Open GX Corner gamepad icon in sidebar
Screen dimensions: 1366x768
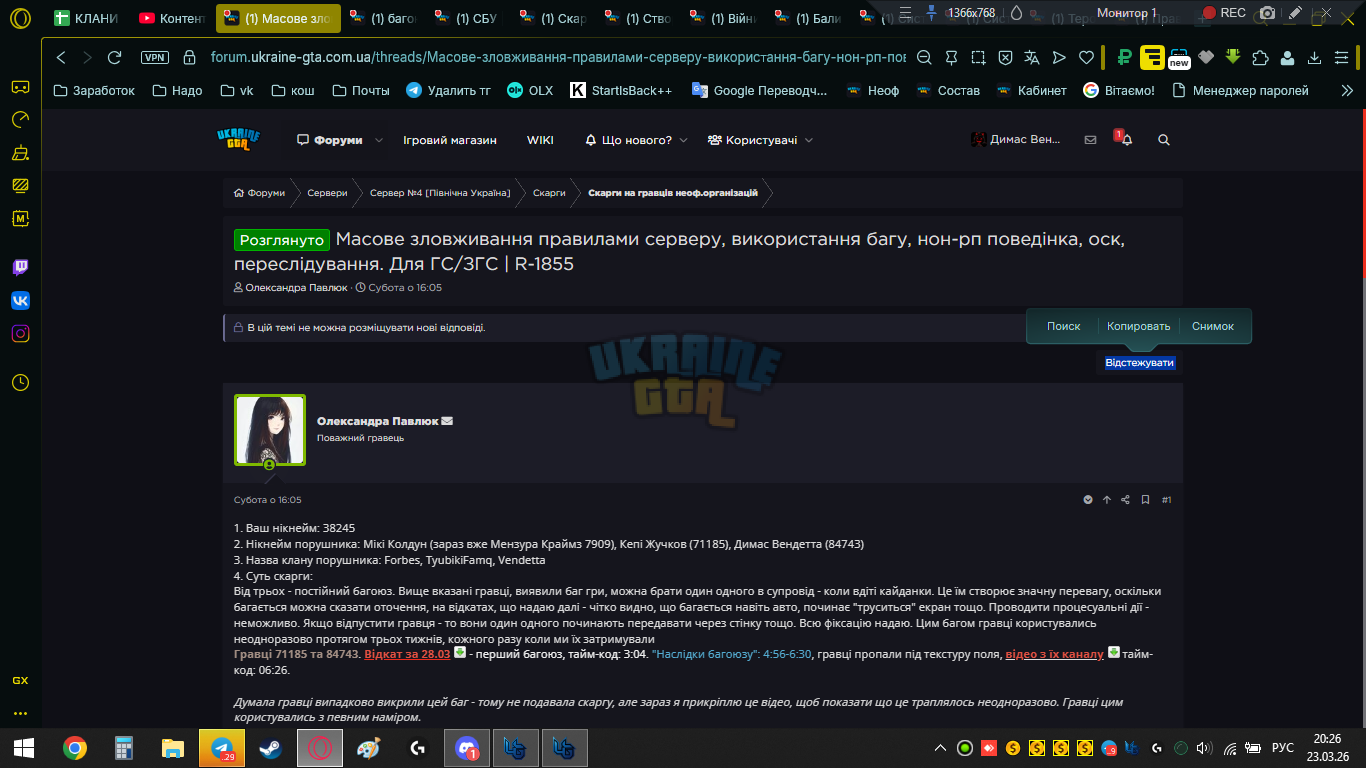20,87
